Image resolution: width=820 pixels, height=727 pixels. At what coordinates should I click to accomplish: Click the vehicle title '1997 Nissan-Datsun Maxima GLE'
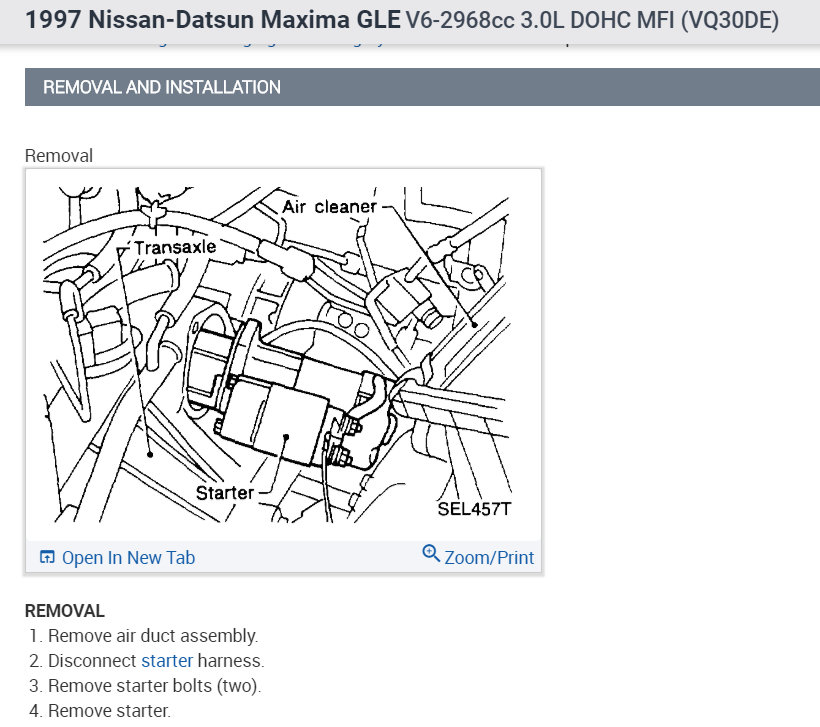[212, 20]
